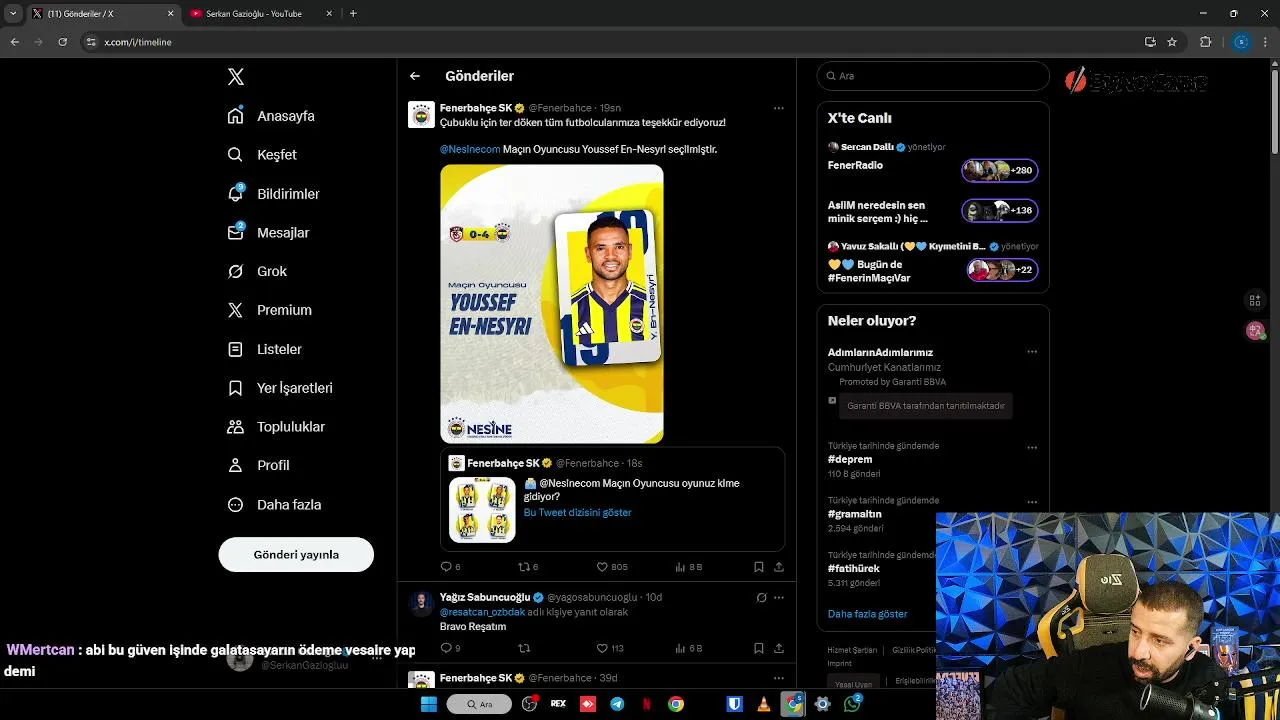Screen dimensions: 1280x720
Task: Like Bravo Reşatım tweet with 113 likes
Action: [610, 648]
